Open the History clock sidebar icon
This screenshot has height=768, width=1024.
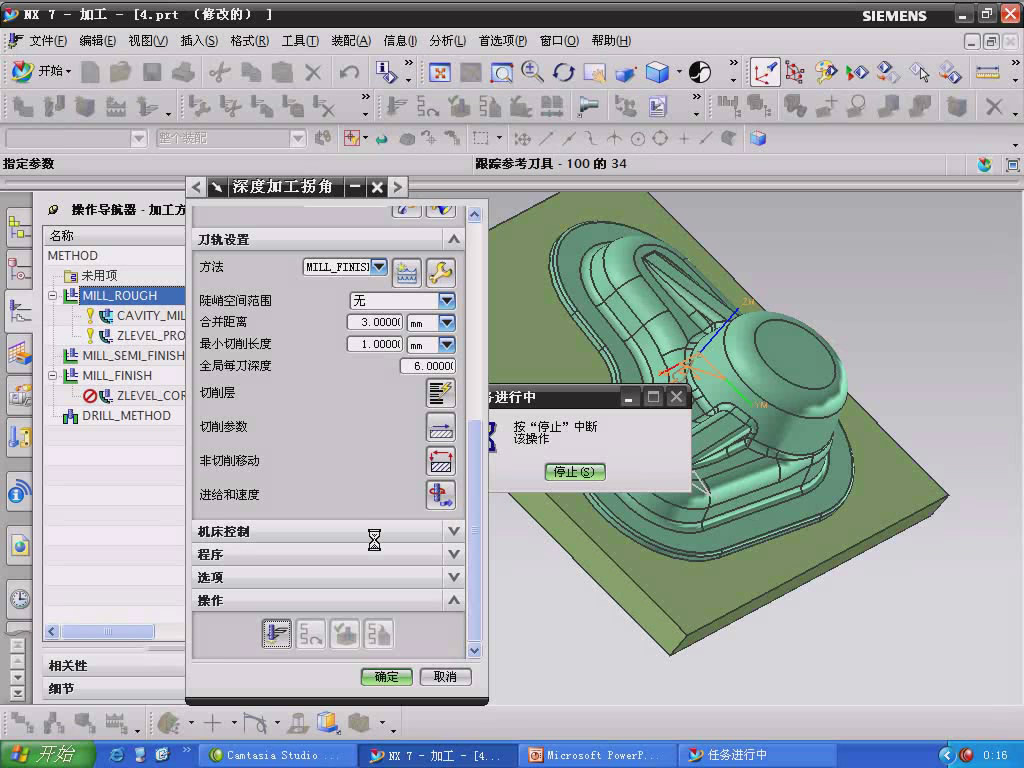click(x=20, y=598)
